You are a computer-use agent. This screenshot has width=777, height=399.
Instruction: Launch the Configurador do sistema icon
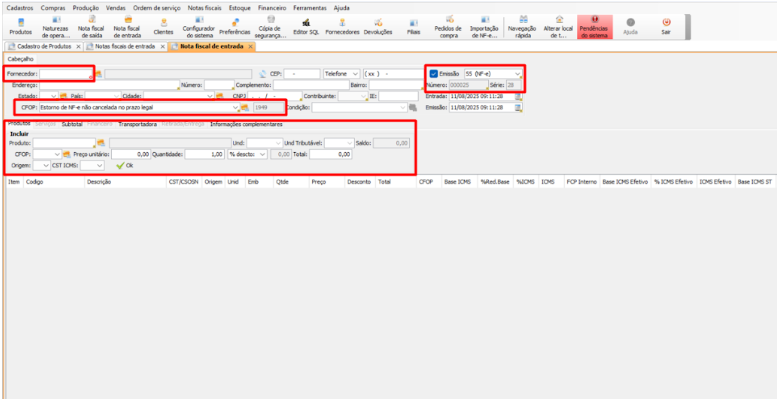coord(198,27)
